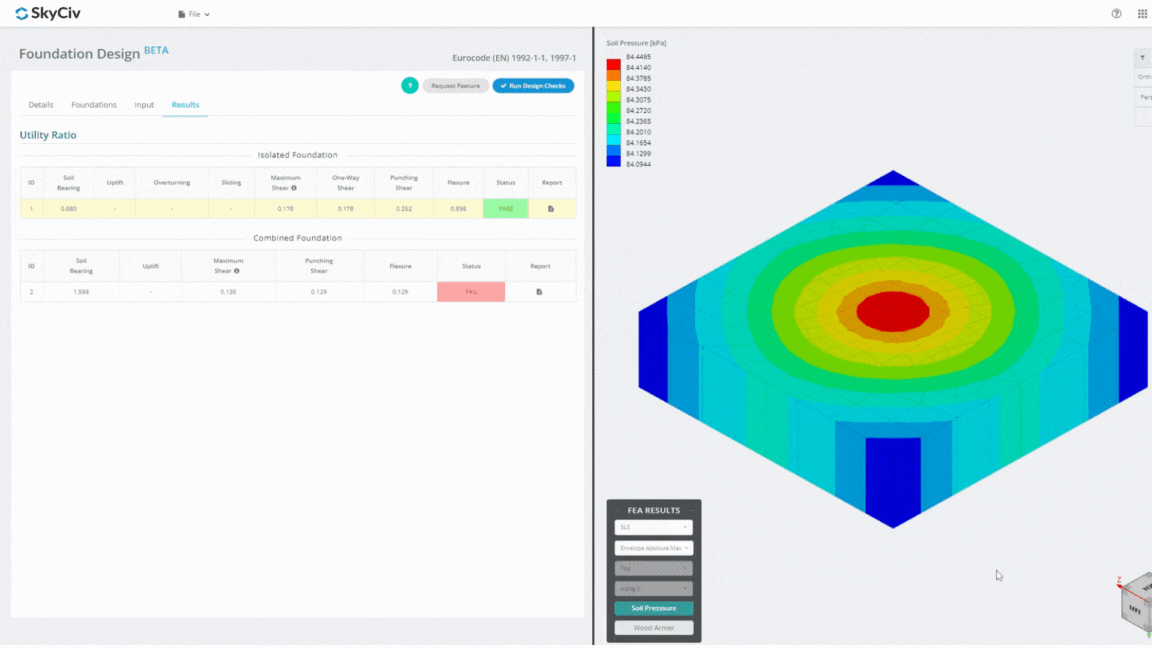This screenshot has width=1152, height=648.
Task: Open the Top layer dropdown
Action: click(x=653, y=569)
